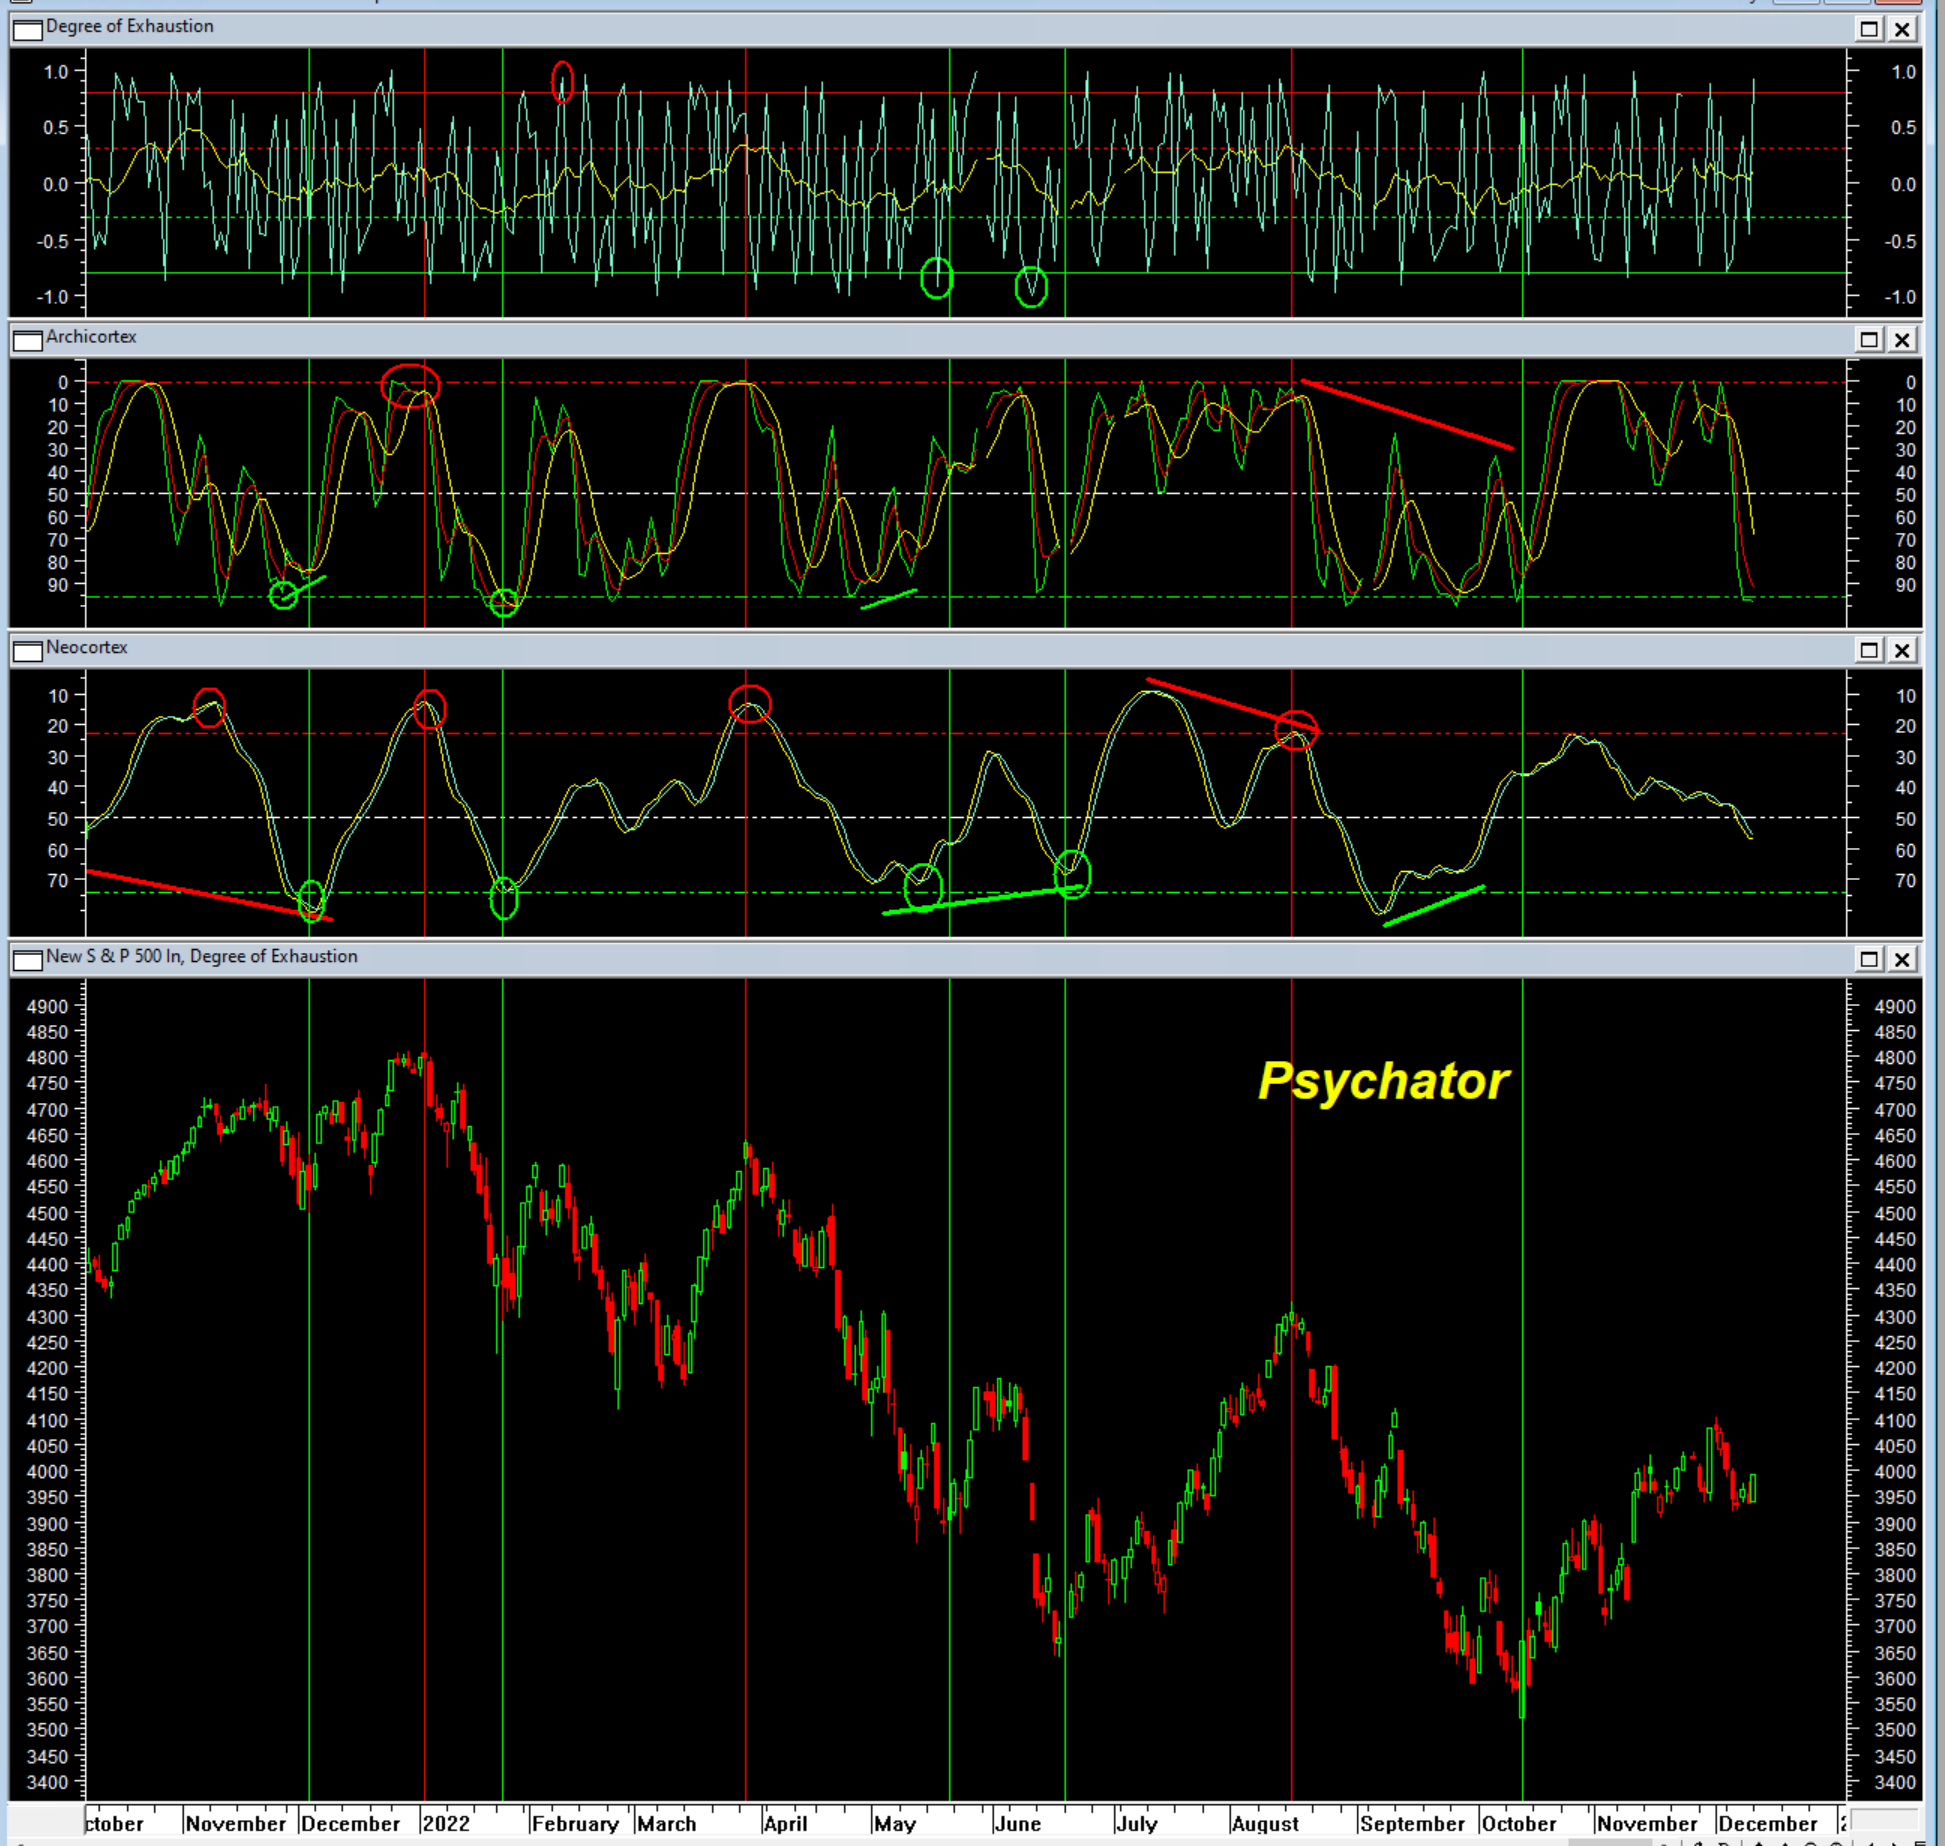1945x1846 pixels.
Task: Click the Neocortex pane icon
Action: coord(27,651)
